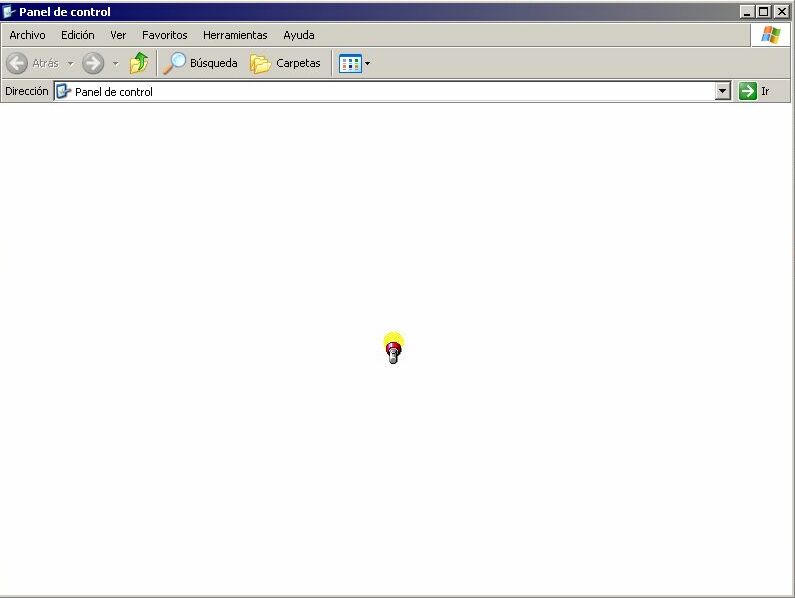This screenshot has width=795, height=598.
Task: Click the Forward green arrow button
Action: point(93,63)
